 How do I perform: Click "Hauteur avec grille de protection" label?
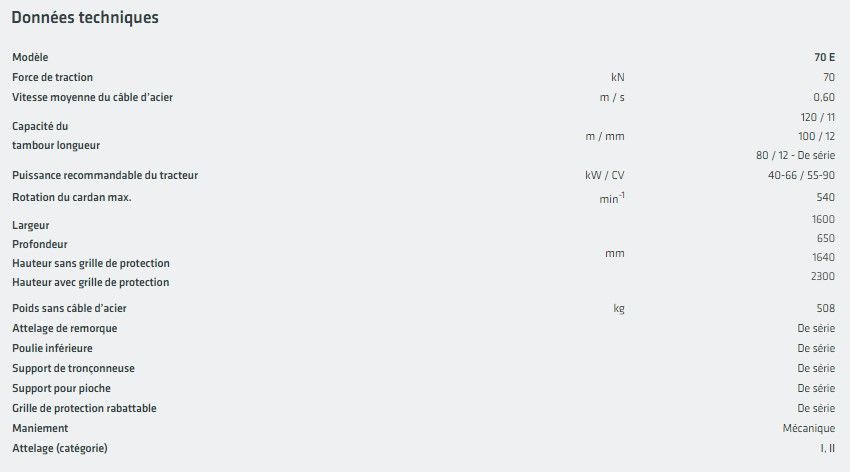91,282
